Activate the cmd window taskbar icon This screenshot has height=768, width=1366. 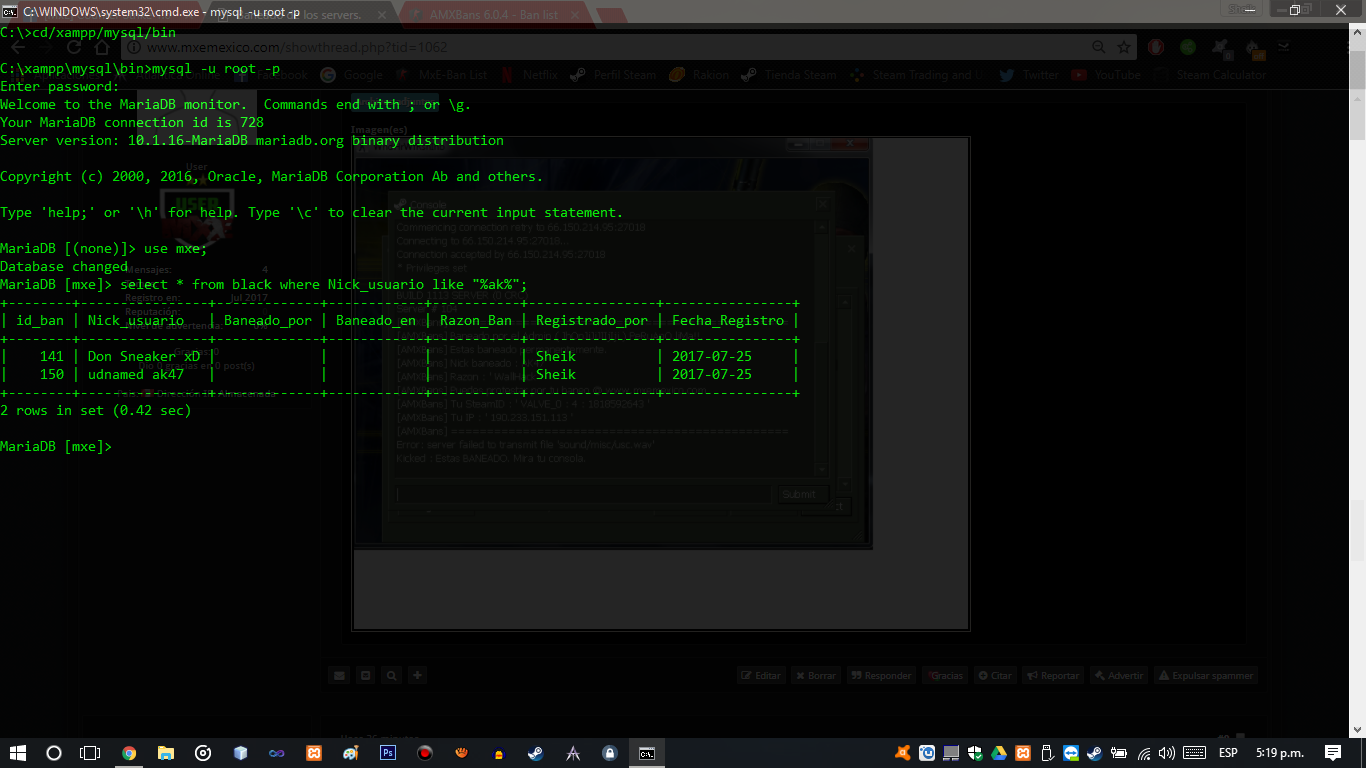pyautogui.click(x=647, y=753)
